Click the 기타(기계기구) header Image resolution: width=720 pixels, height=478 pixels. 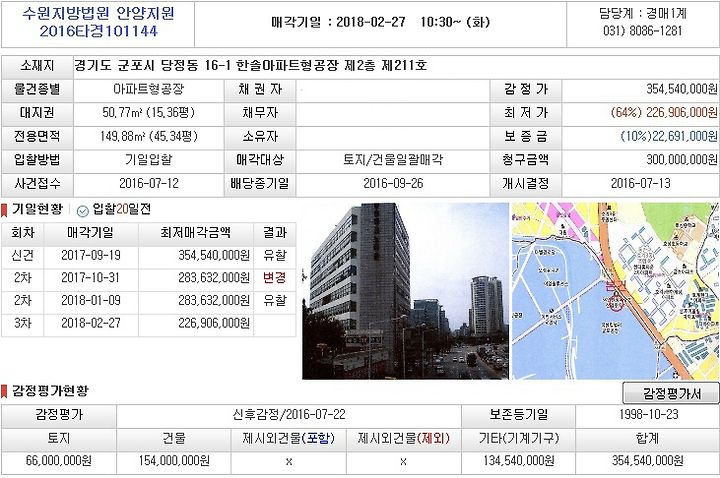(x=519, y=439)
